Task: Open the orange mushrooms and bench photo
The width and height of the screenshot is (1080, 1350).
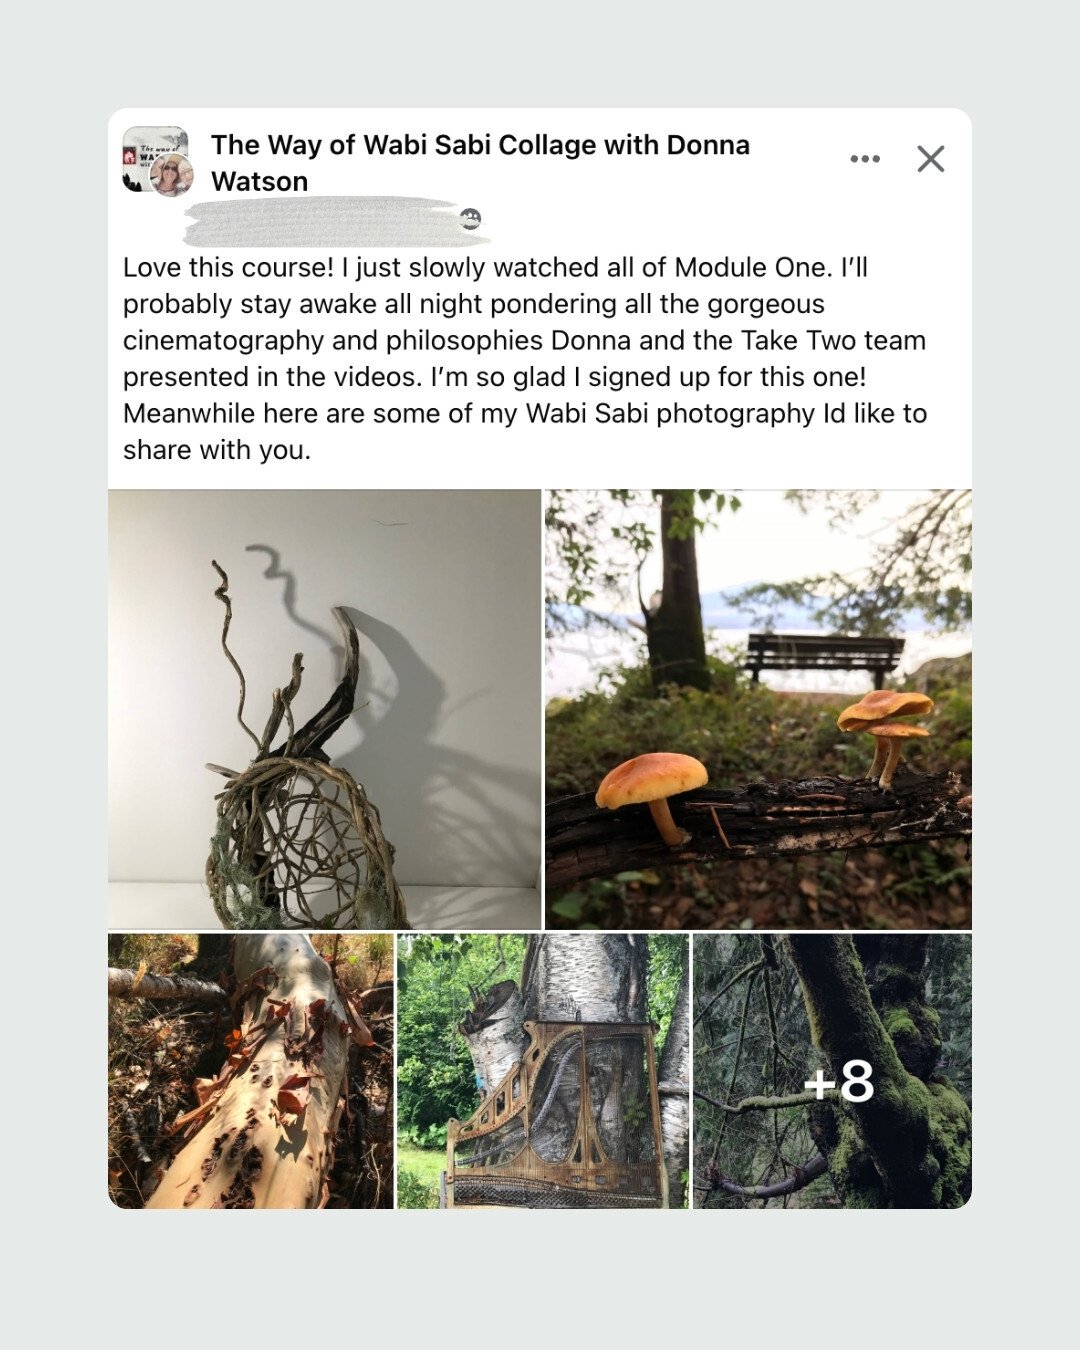Action: pyautogui.click(x=758, y=709)
